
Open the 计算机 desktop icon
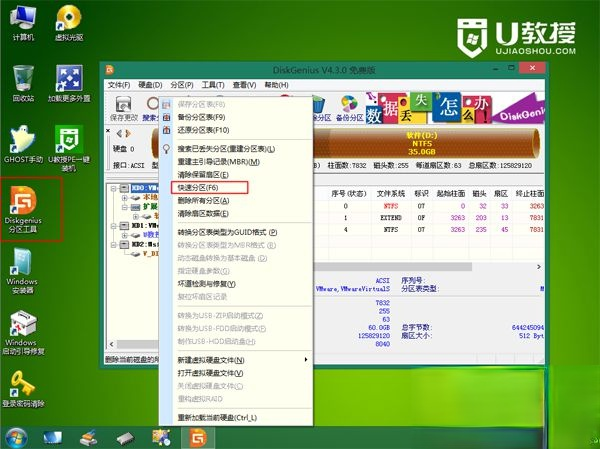pyautogui.click(x=23, y=23)
